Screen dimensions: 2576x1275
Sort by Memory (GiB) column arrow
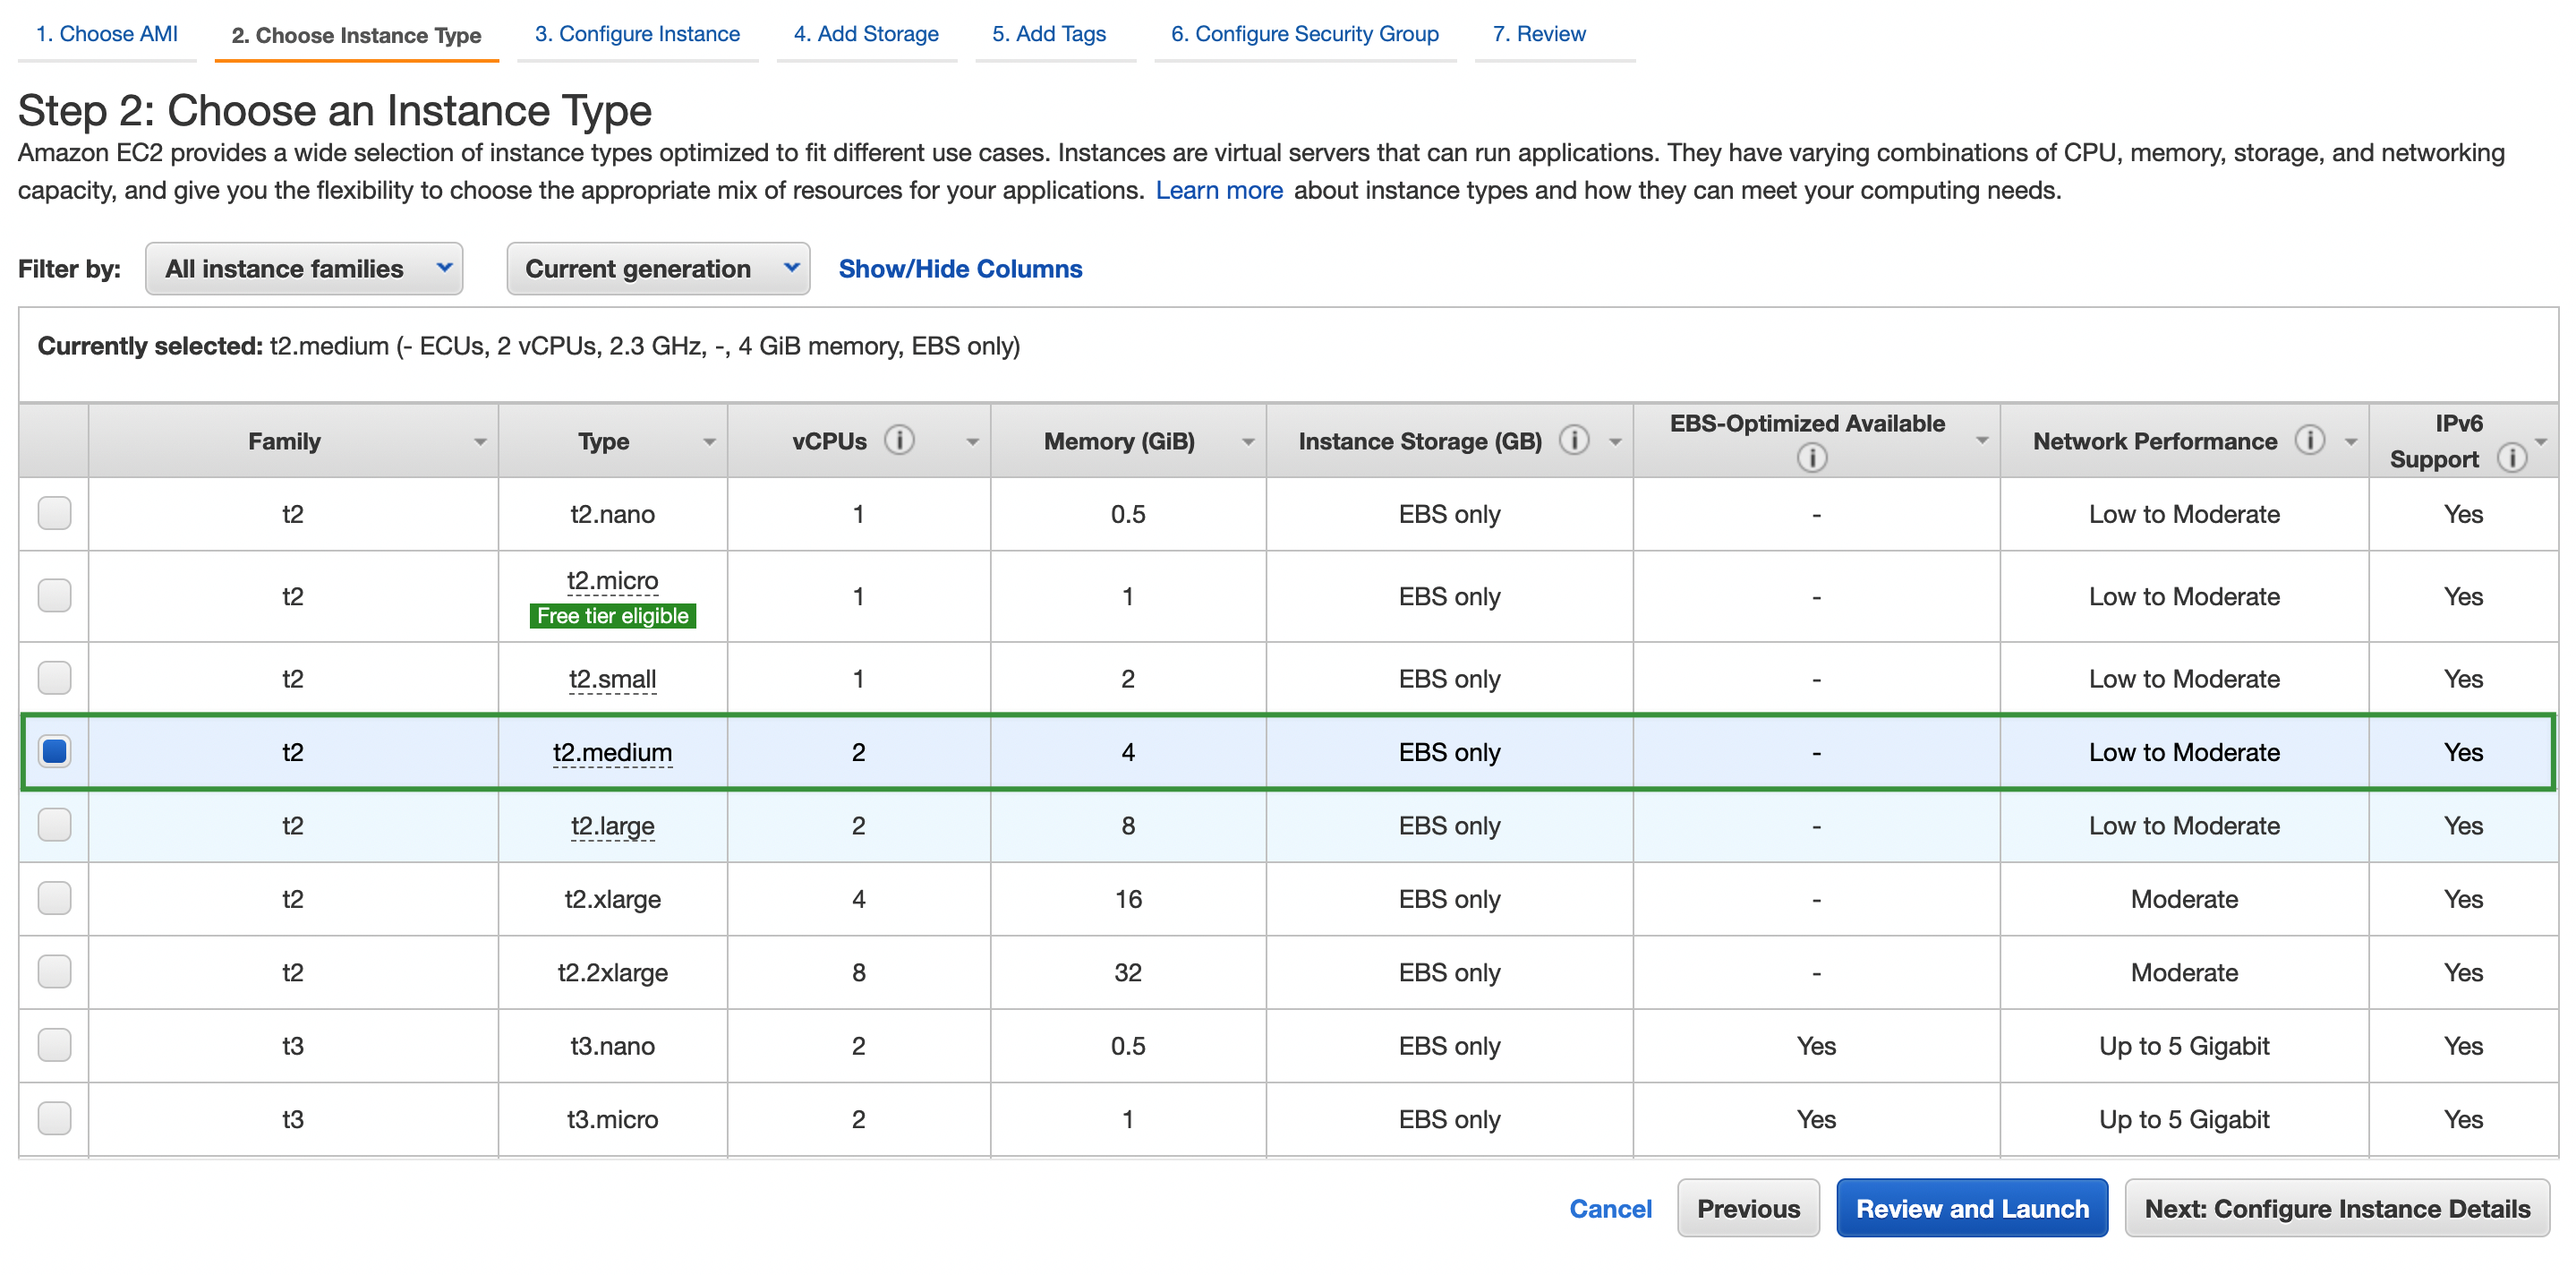1247,442
